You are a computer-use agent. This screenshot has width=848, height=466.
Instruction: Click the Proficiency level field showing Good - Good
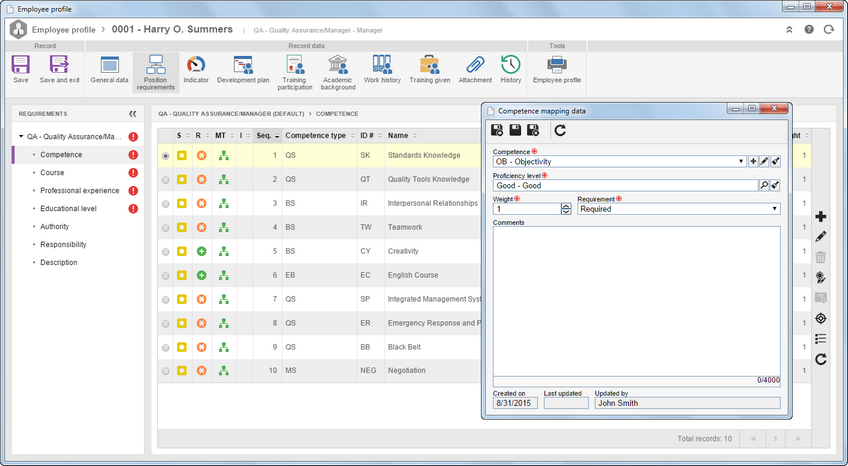625,185
